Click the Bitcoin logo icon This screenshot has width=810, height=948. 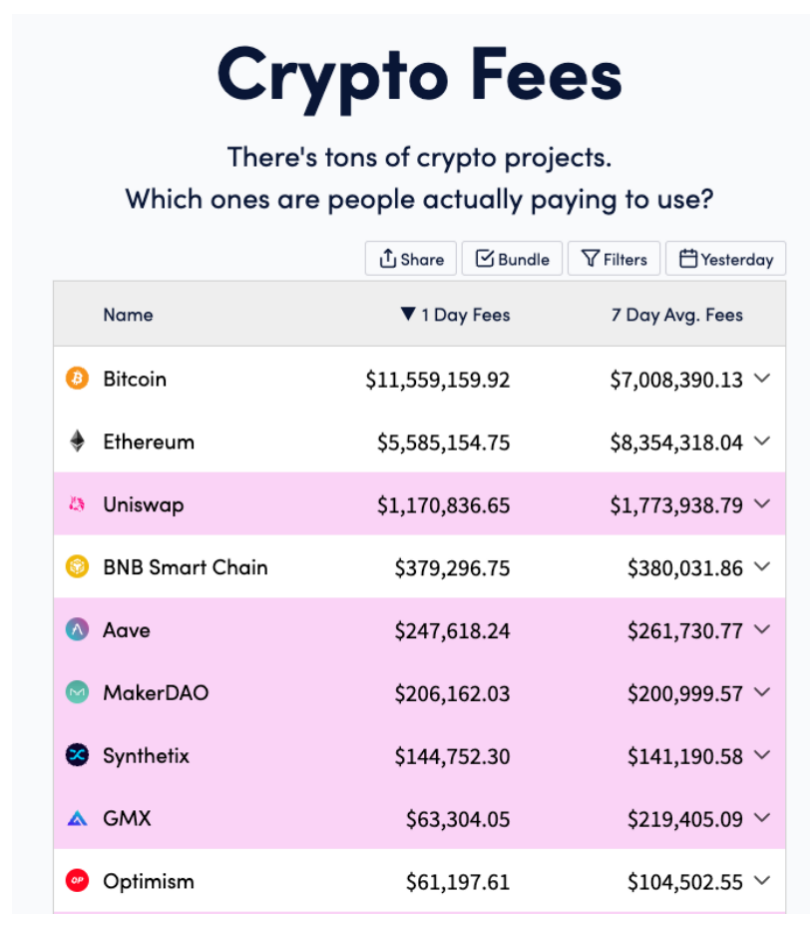click(x=77, y=379)
